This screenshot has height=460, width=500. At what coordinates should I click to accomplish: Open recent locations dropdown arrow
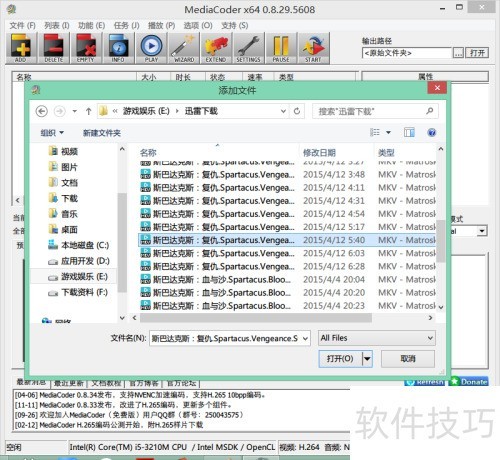point(75,111)
